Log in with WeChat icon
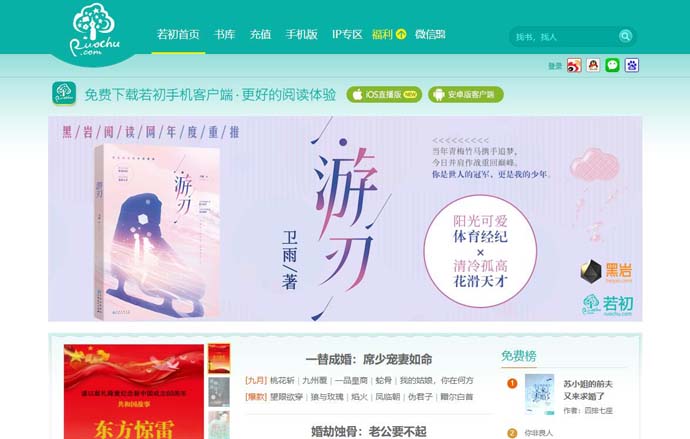This screenshot has width=690, height=439. pyautogui.click(x=613, y=65)
